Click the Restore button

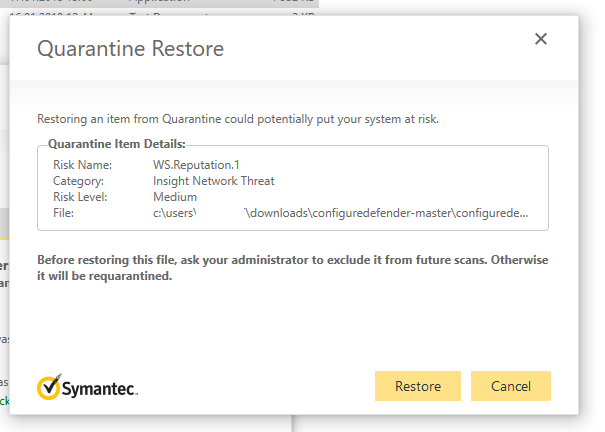coord(417,386)
